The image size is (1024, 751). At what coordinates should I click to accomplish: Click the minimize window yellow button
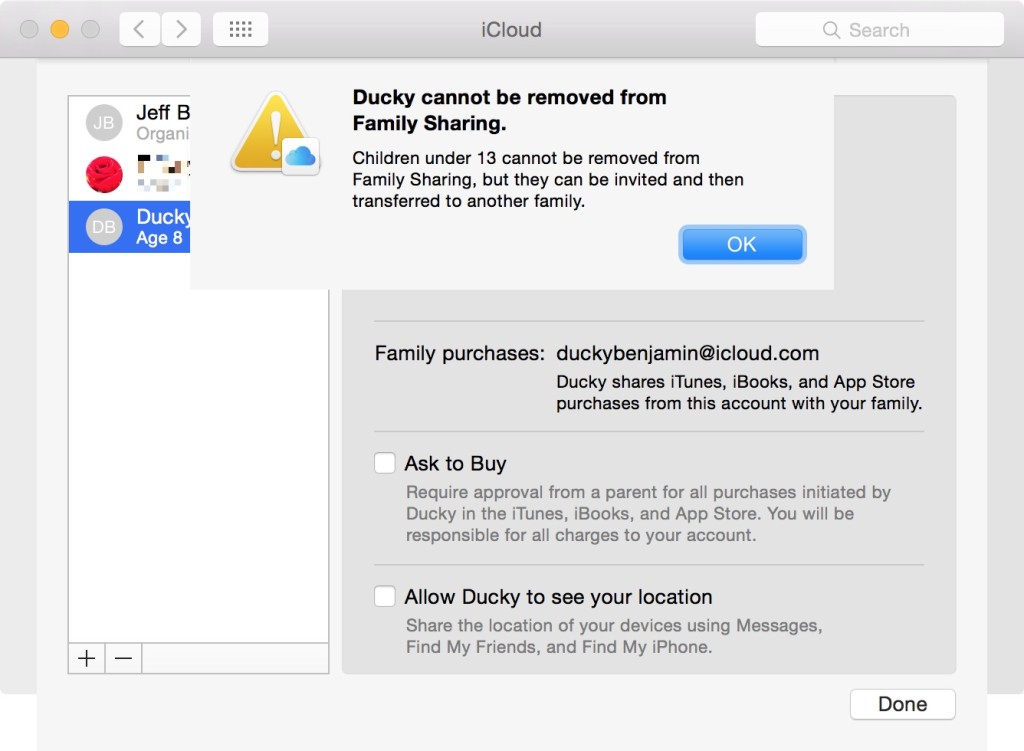59,29
